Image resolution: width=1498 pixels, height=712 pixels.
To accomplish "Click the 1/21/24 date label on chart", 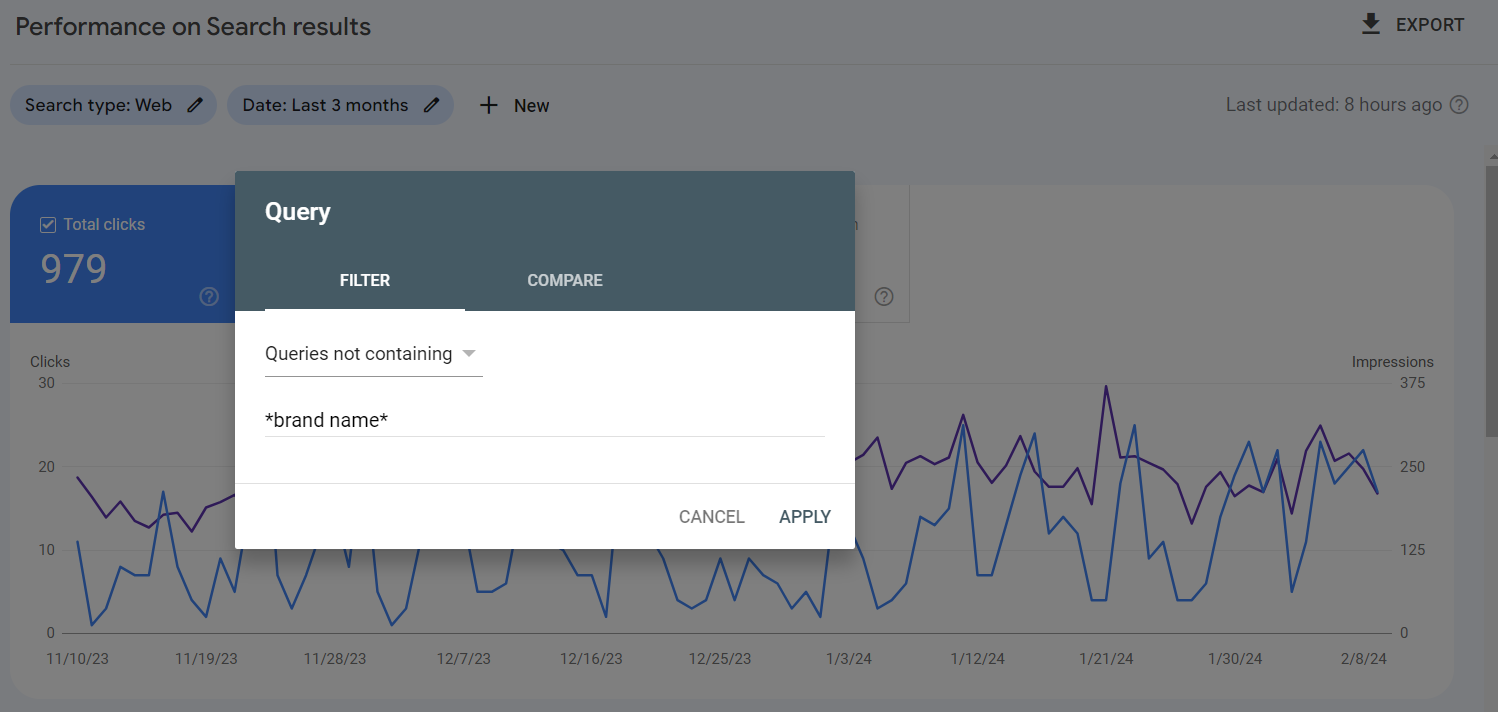I will [x=1106, y=659].
